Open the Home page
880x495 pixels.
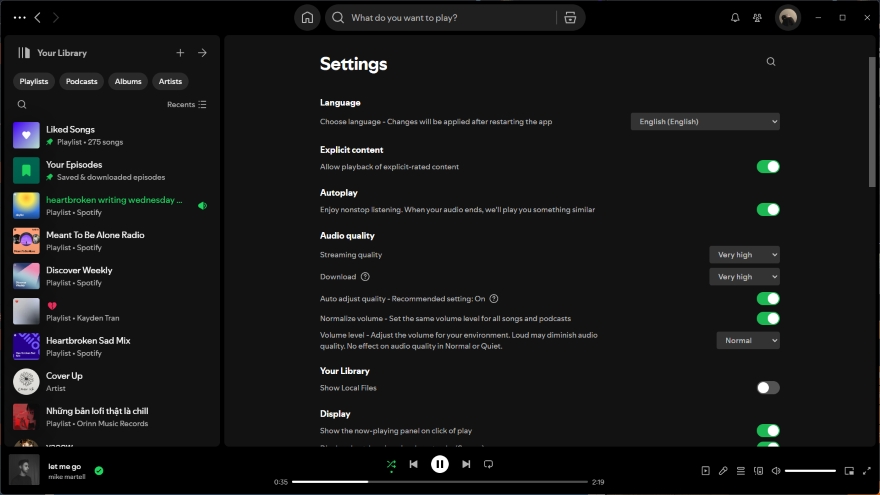click(x=307, y=17)
